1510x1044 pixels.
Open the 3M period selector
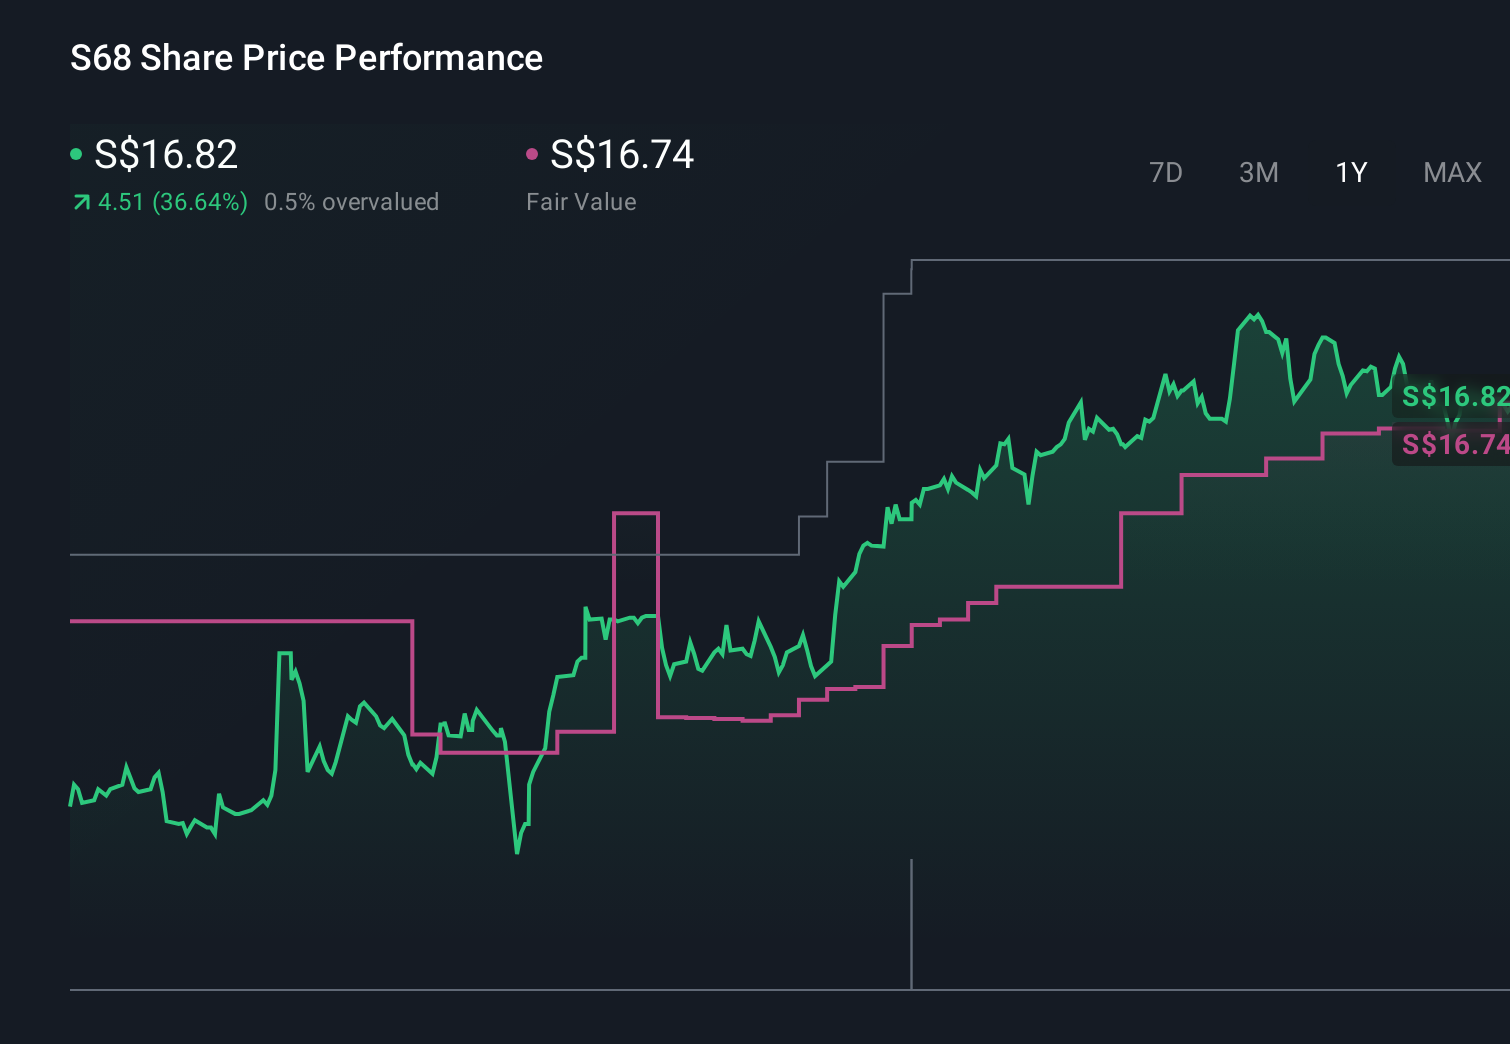point(1258,172)
